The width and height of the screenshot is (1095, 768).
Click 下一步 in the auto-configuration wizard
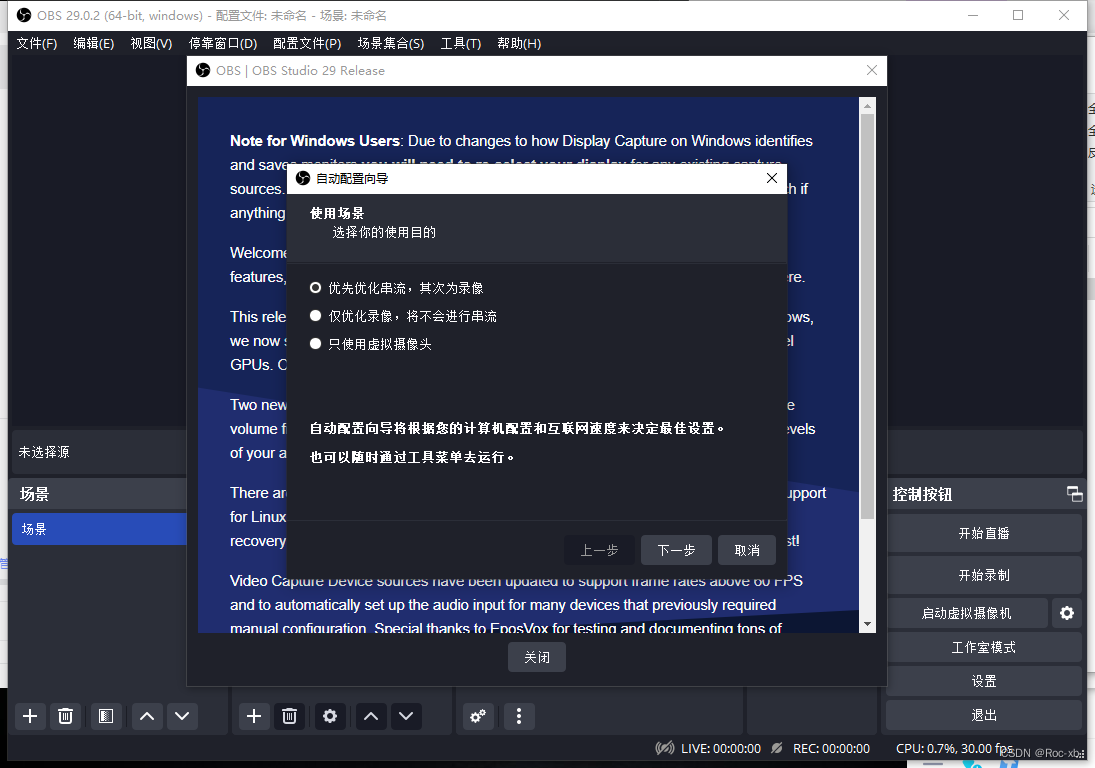pyautogui.click(x=676, y=550)
